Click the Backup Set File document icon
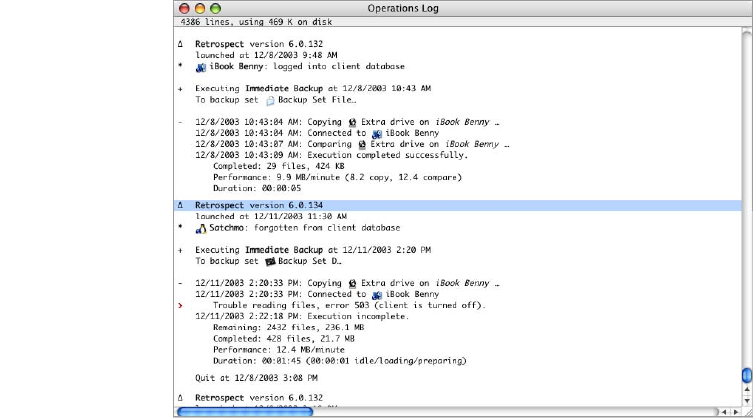 click(x=270, y=100)
